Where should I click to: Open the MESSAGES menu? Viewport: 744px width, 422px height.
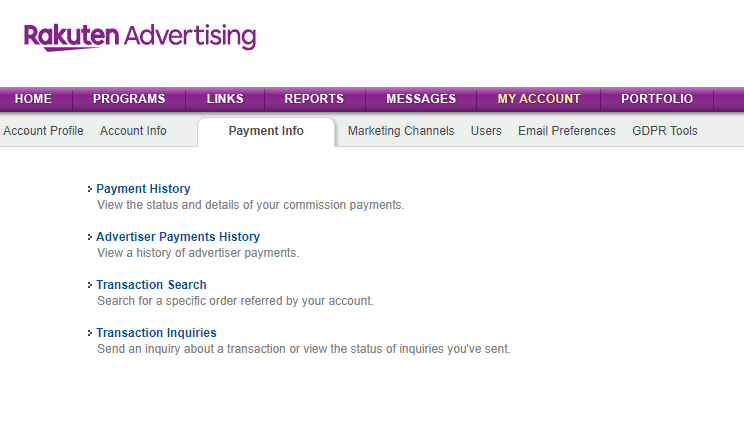(421, 99)
